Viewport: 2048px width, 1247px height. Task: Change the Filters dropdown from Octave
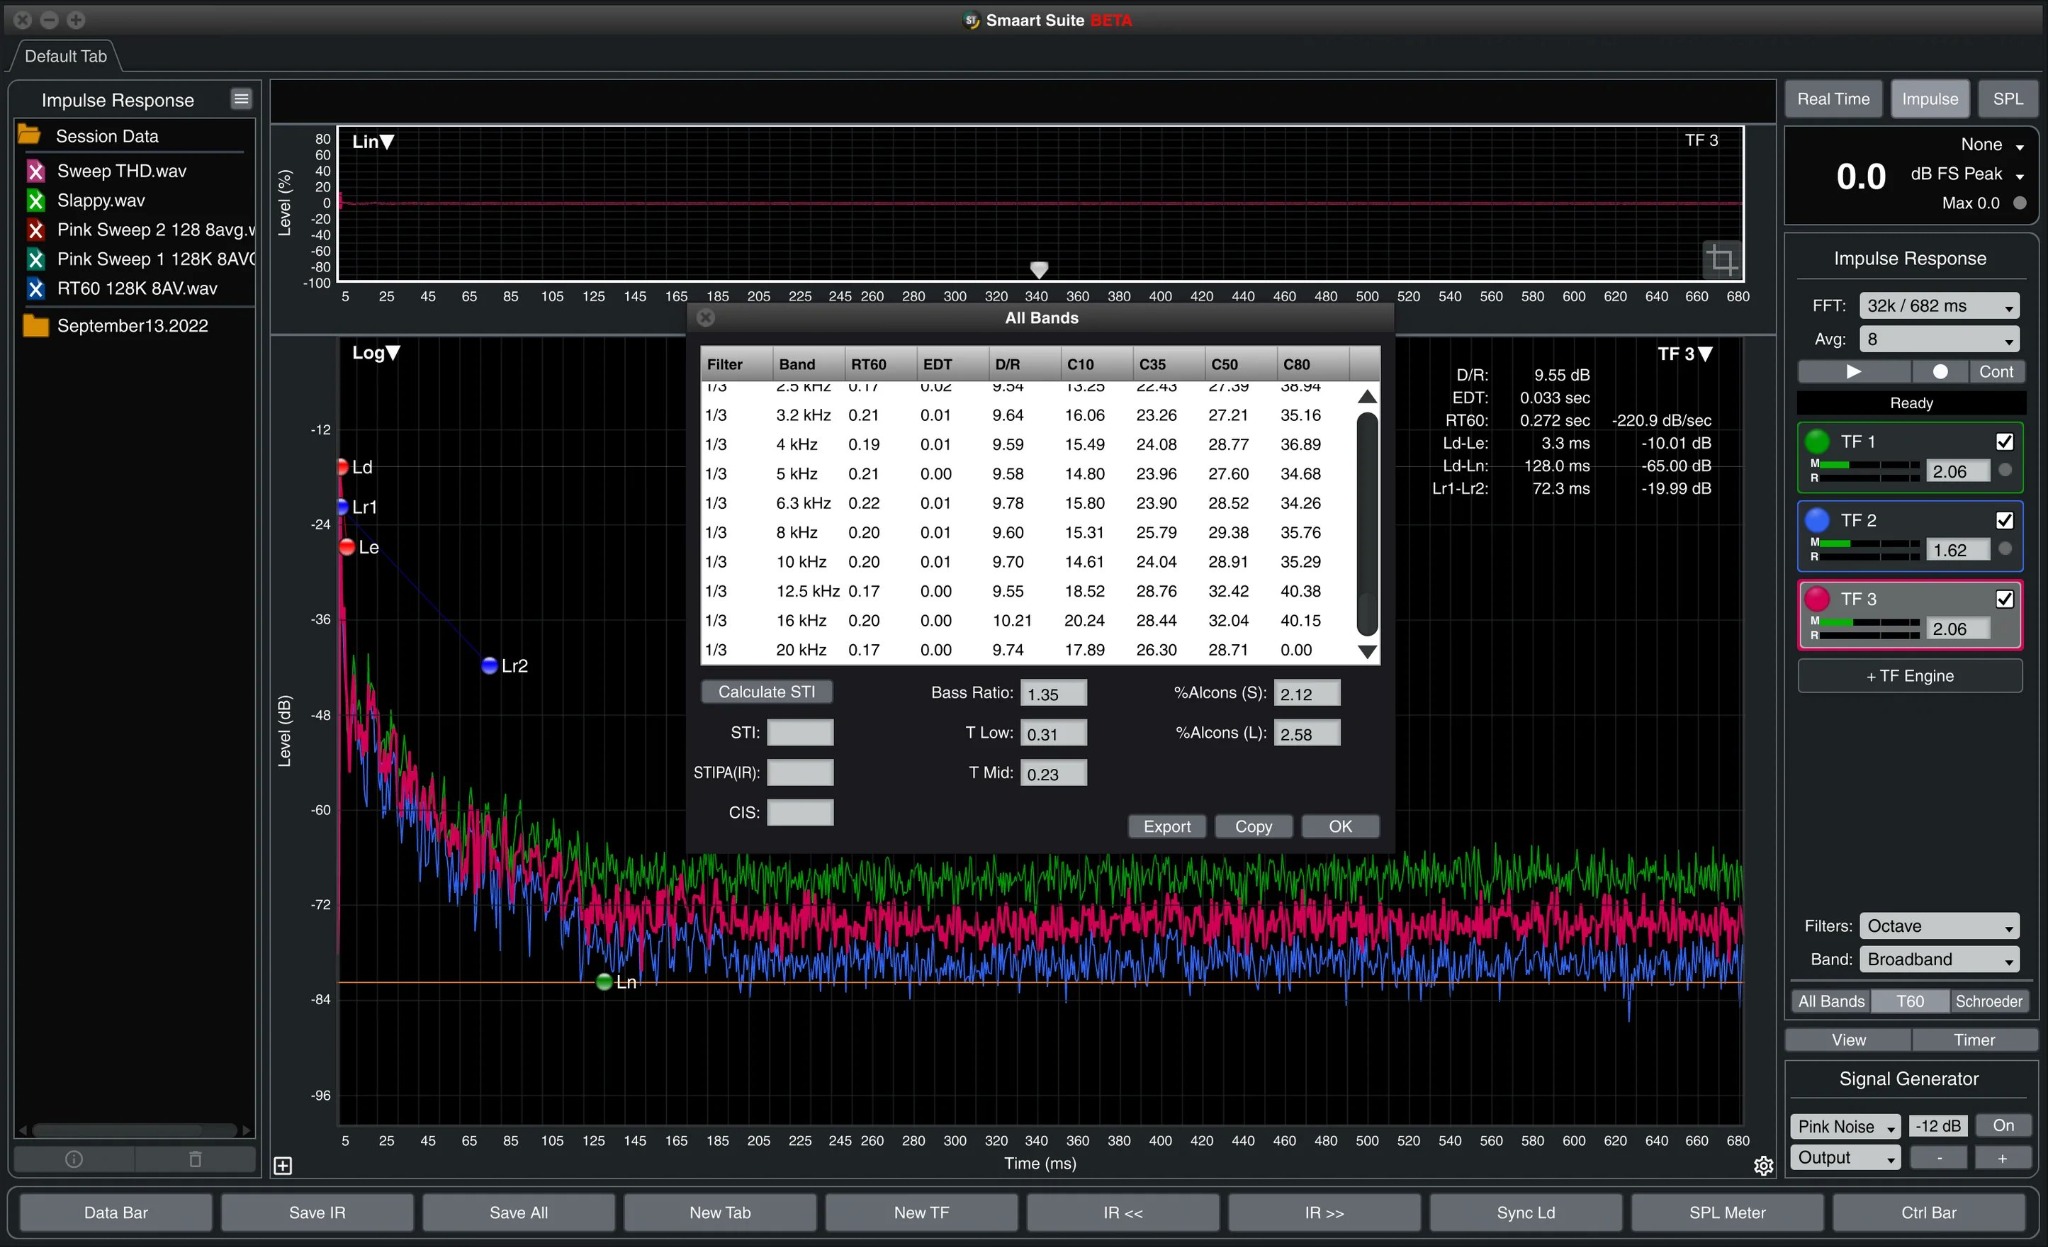tap(1938, 926)
